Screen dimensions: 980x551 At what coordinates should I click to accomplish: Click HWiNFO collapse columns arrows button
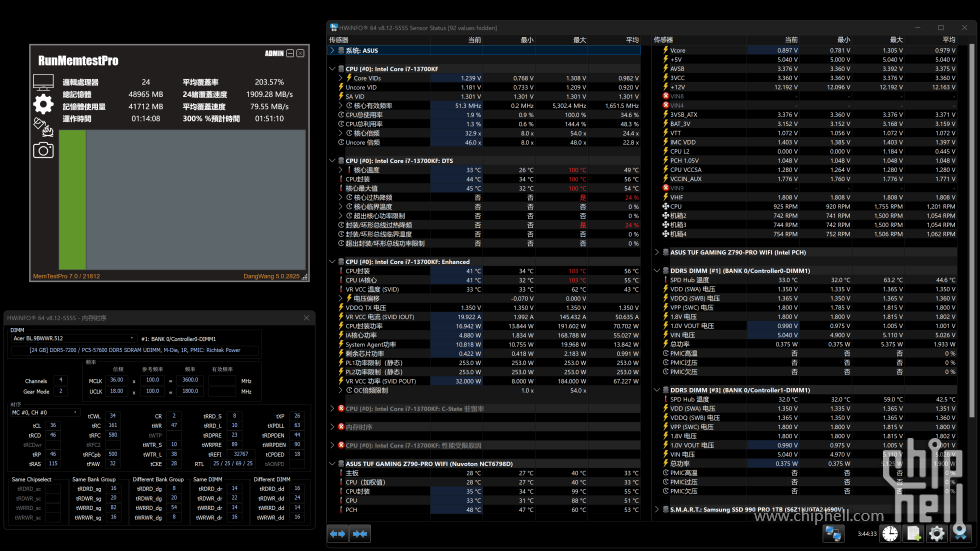(x=360, y=534)
